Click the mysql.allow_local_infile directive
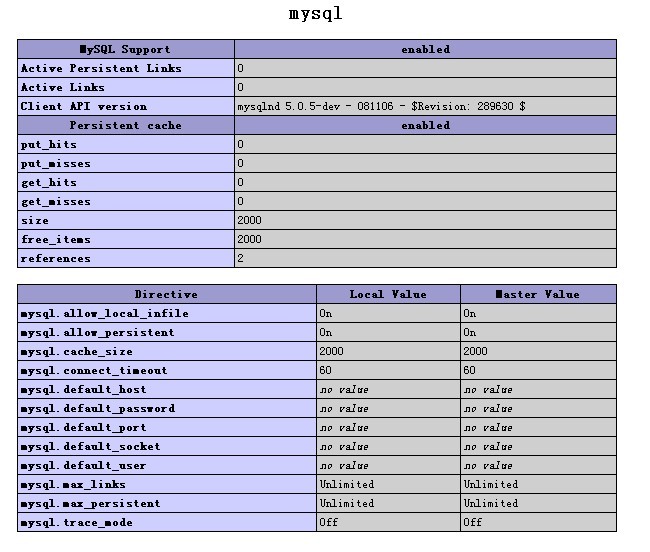 105,313
